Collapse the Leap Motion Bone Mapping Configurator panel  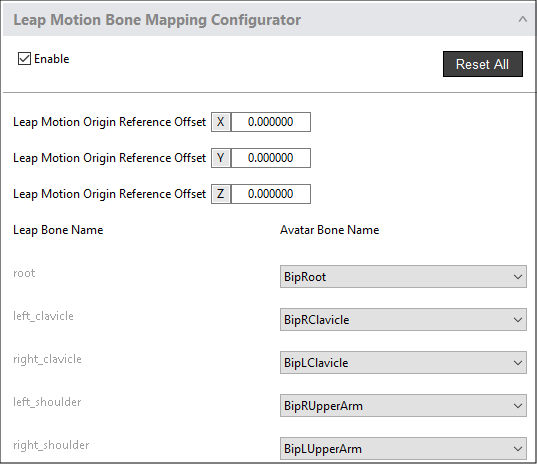pyautogui.click(x=522, y=20)
